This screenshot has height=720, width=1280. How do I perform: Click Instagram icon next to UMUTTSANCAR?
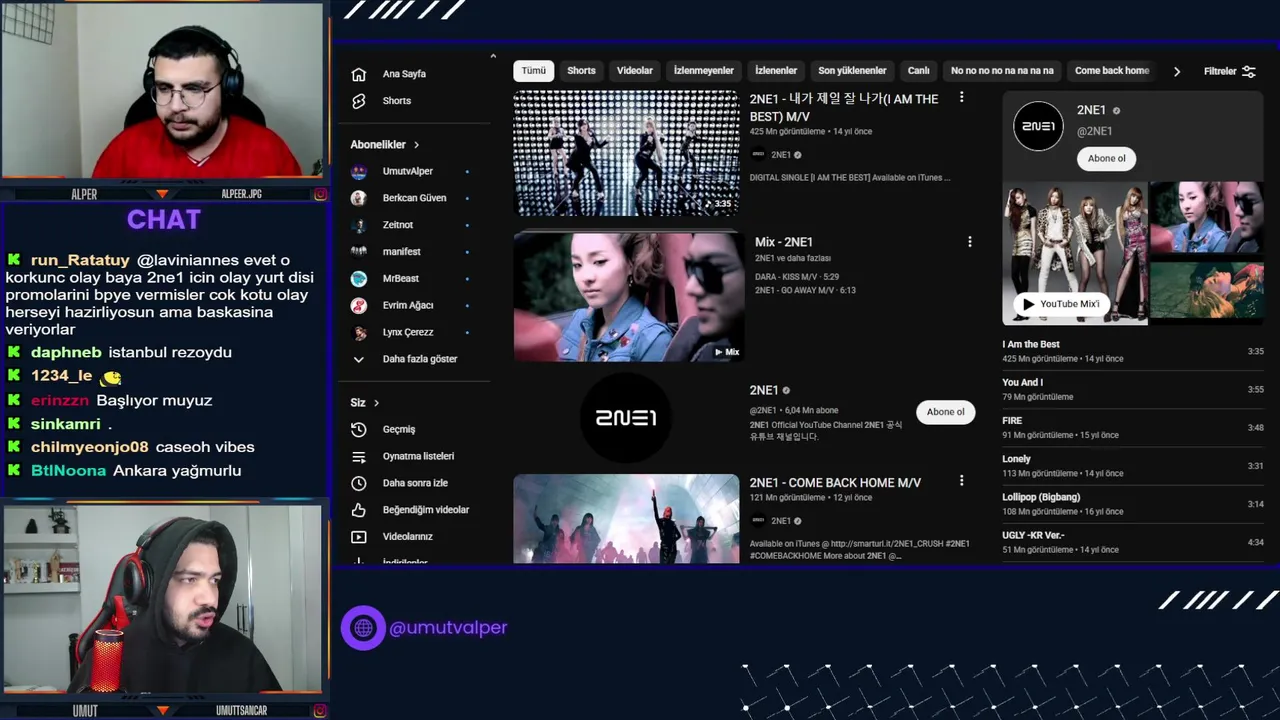(320, 711)
